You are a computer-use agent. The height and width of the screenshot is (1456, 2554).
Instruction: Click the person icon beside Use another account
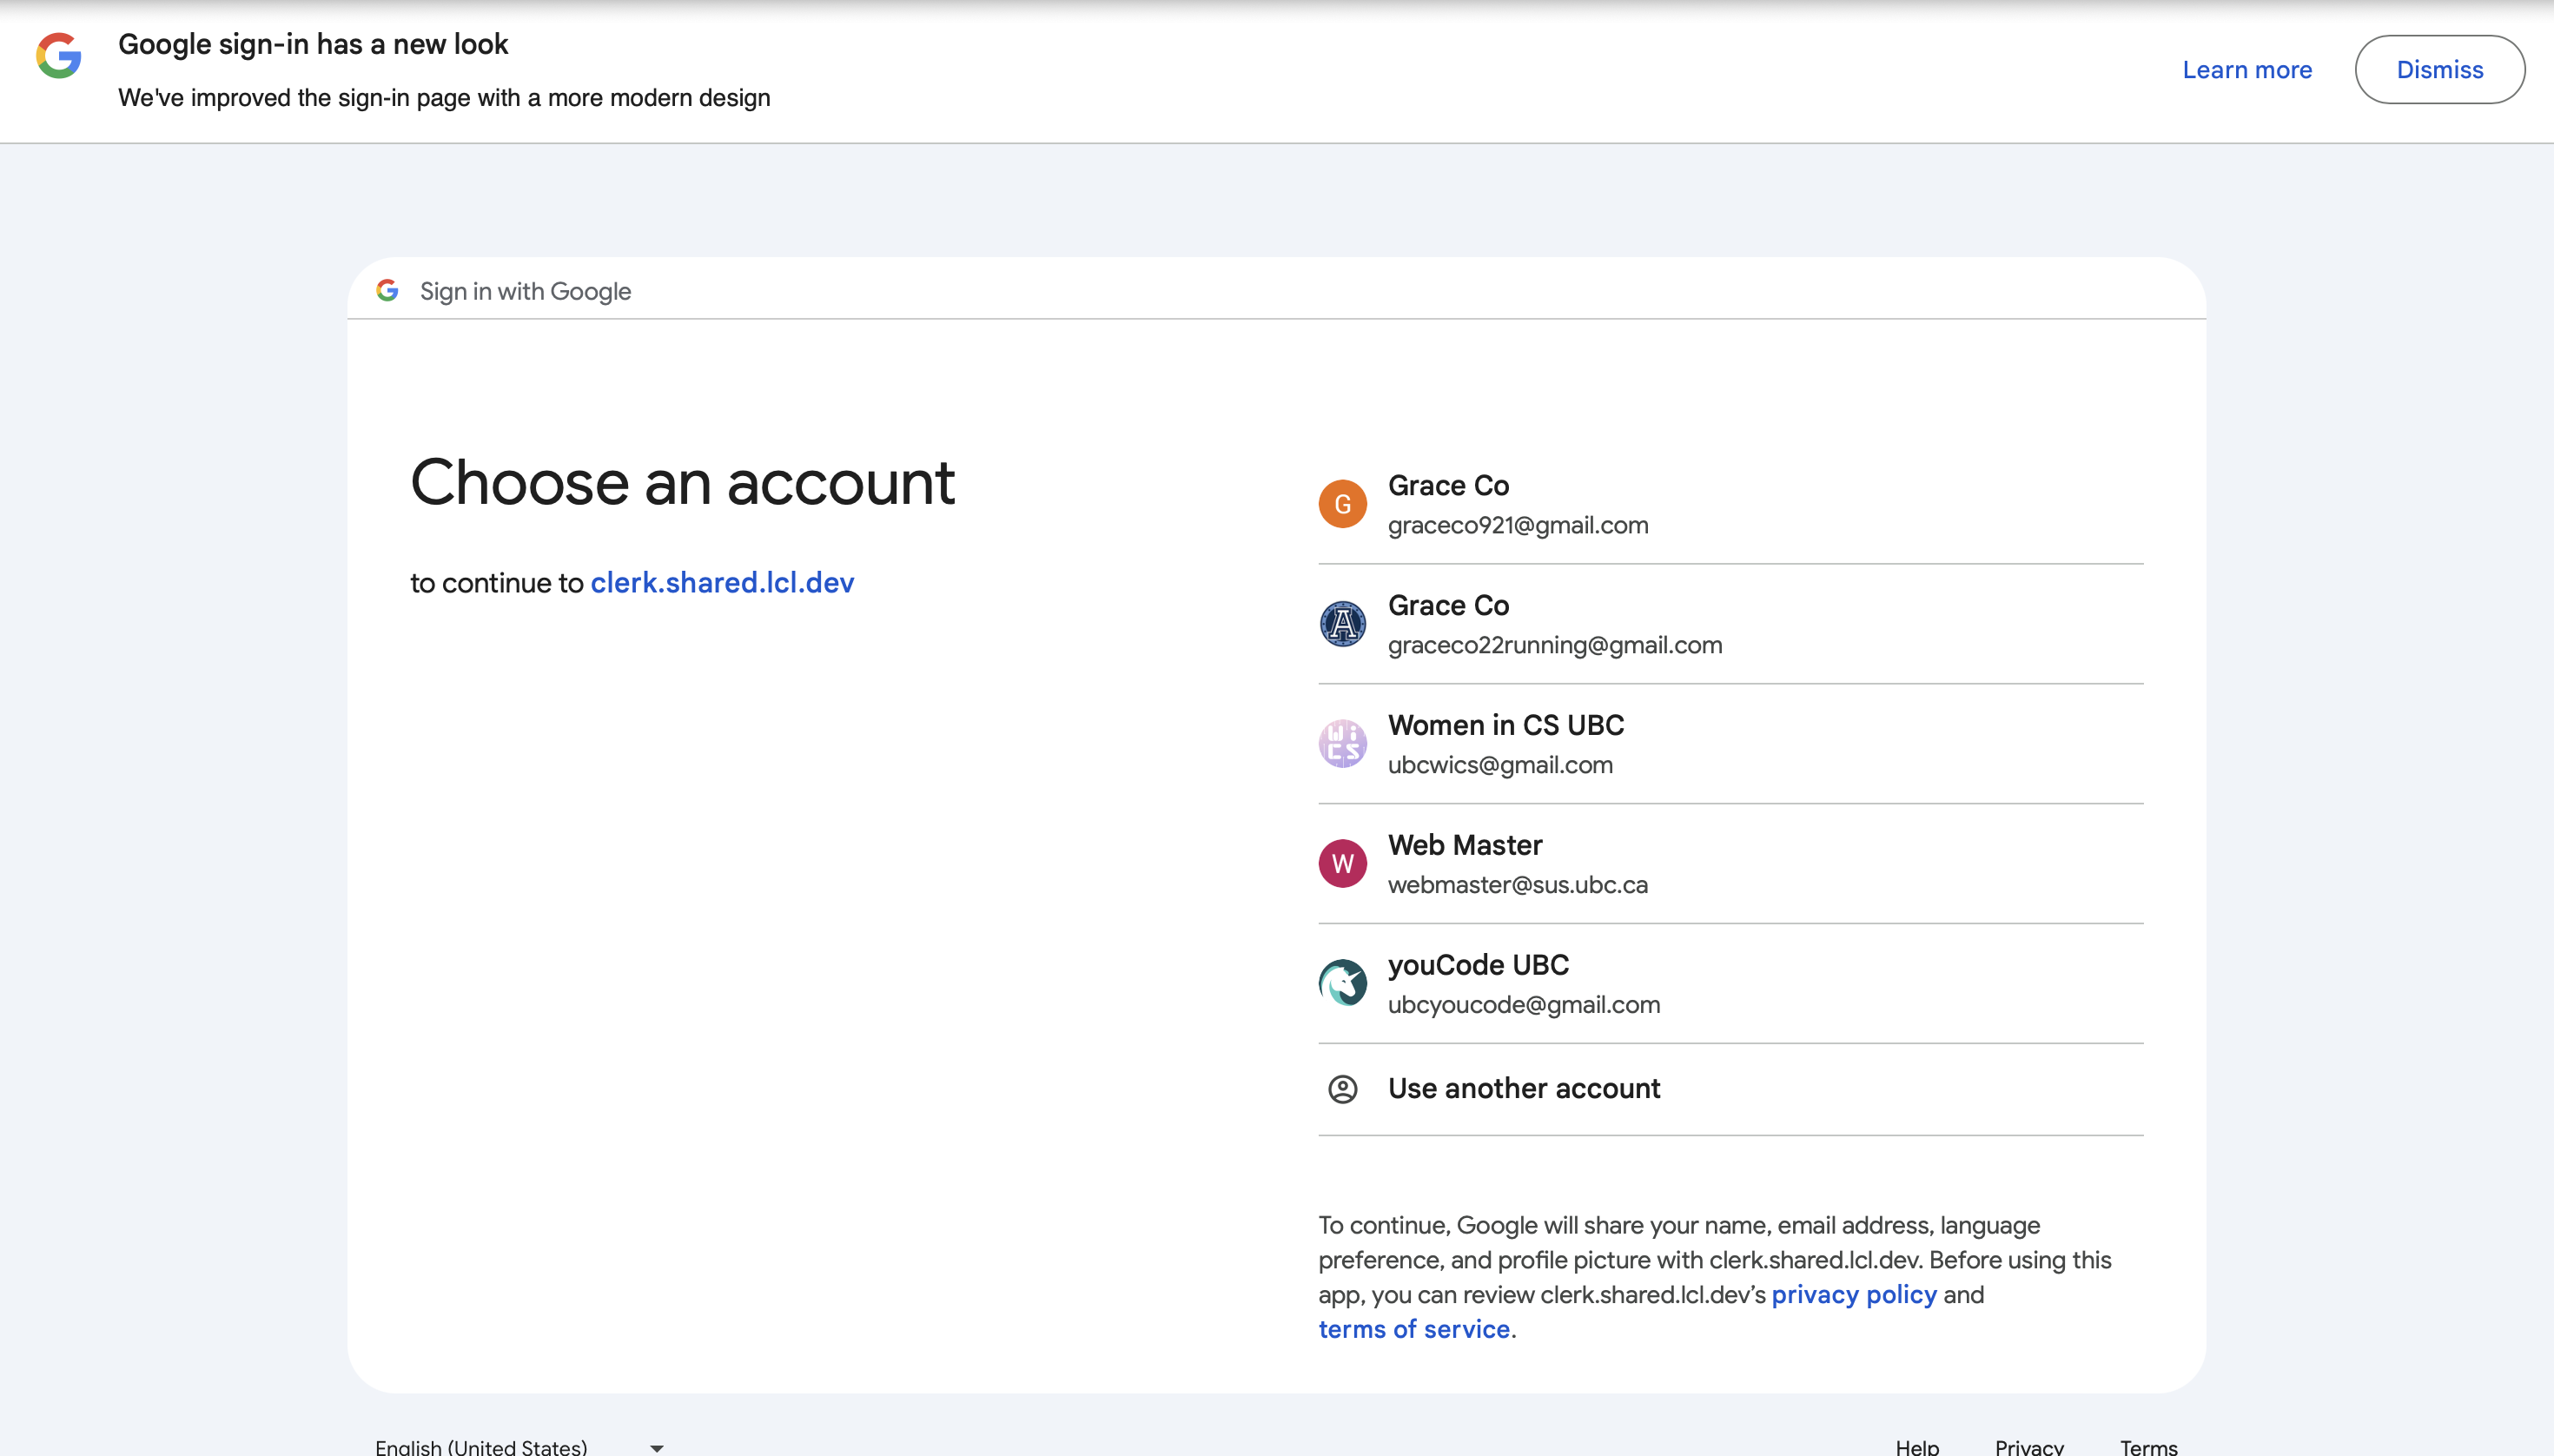(1342, 1089)
